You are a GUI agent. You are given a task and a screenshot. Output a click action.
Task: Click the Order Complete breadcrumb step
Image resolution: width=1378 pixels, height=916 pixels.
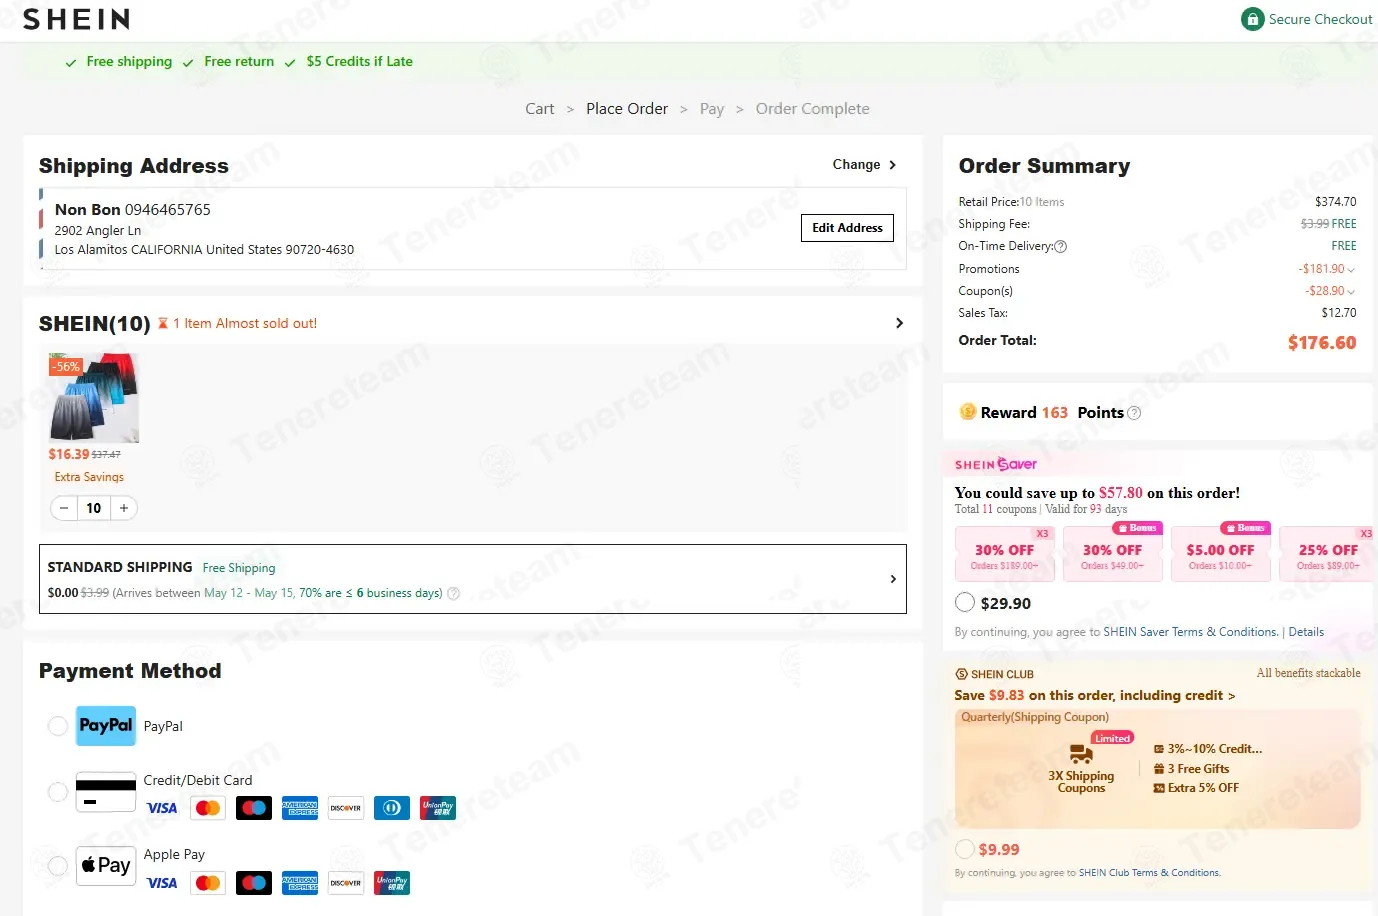[x=812, y=109]
